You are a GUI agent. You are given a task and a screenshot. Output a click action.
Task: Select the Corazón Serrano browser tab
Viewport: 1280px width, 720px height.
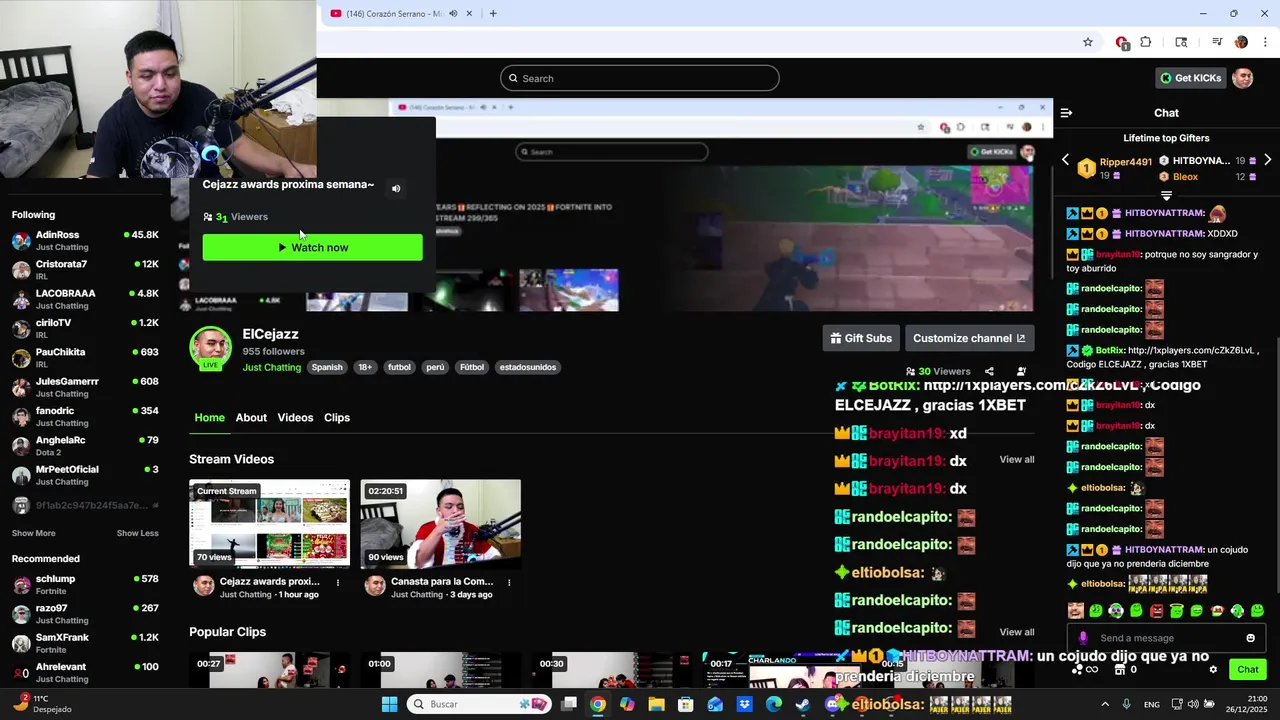click(401, 13)
